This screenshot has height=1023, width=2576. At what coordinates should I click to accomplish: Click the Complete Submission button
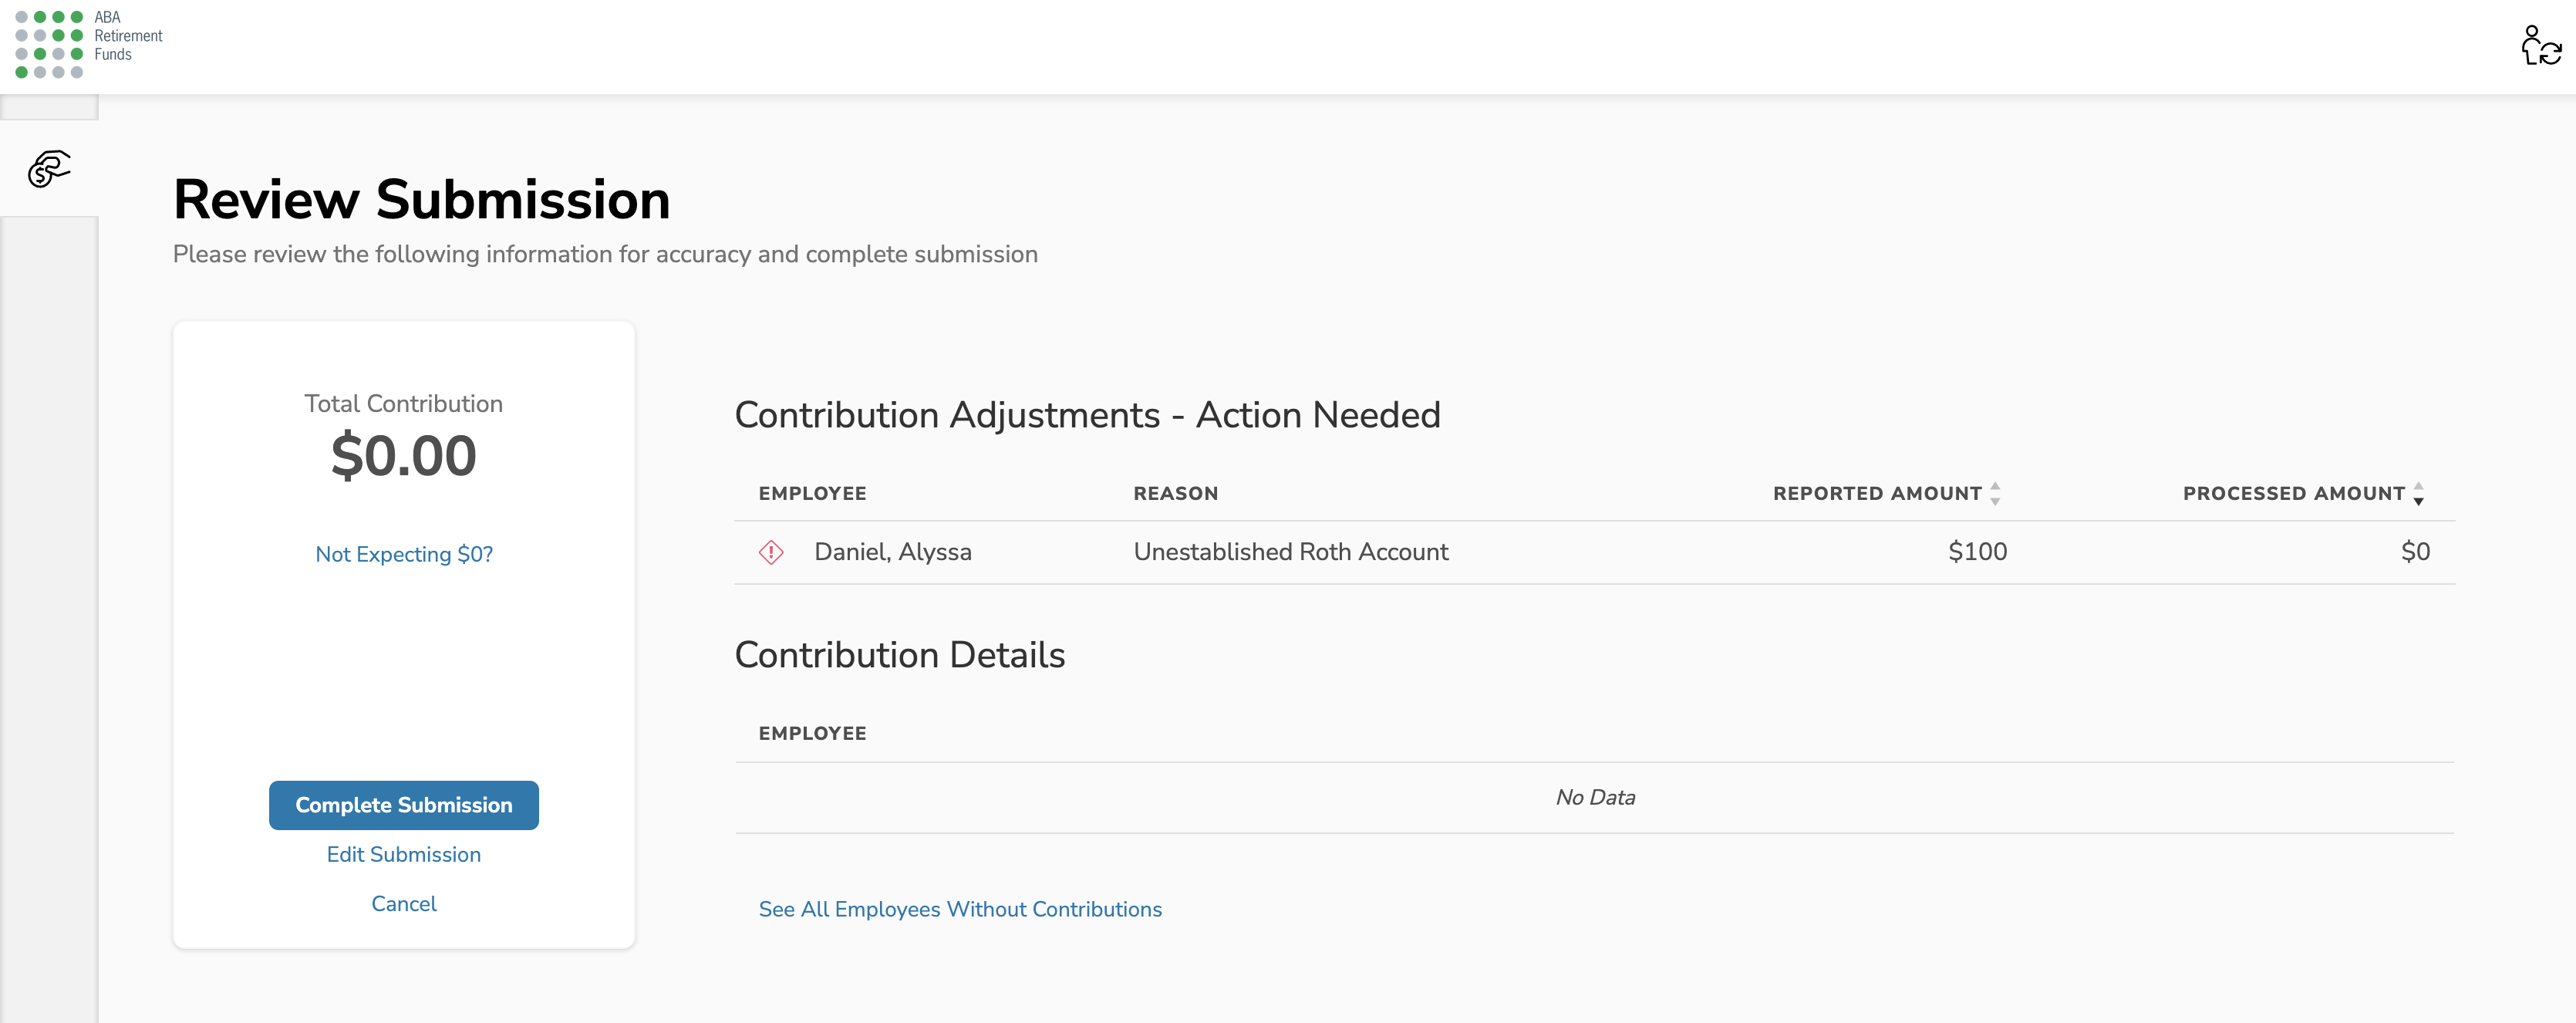click(x=404, y=805)
